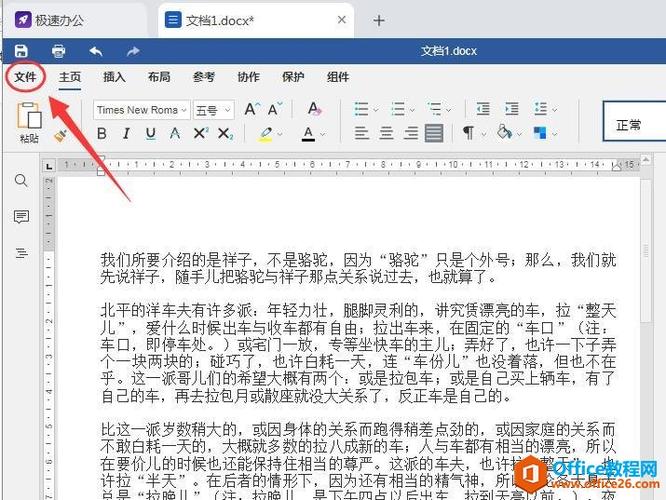This screenshot has width=666, height=500.
Task: Open the comments panel icon
Action: (21, 217)
